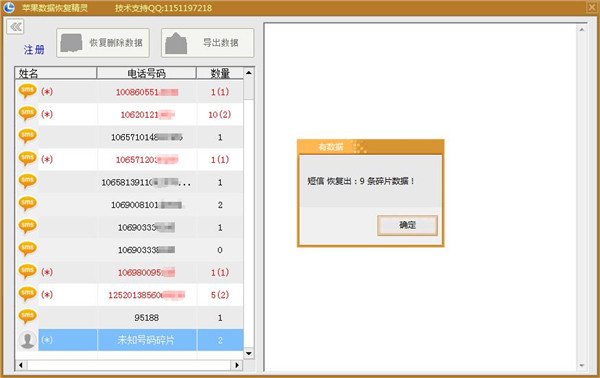The image size is (600, 378).
Task: Click the sms icon for 1065813911 row
Action: click(28, 182)
